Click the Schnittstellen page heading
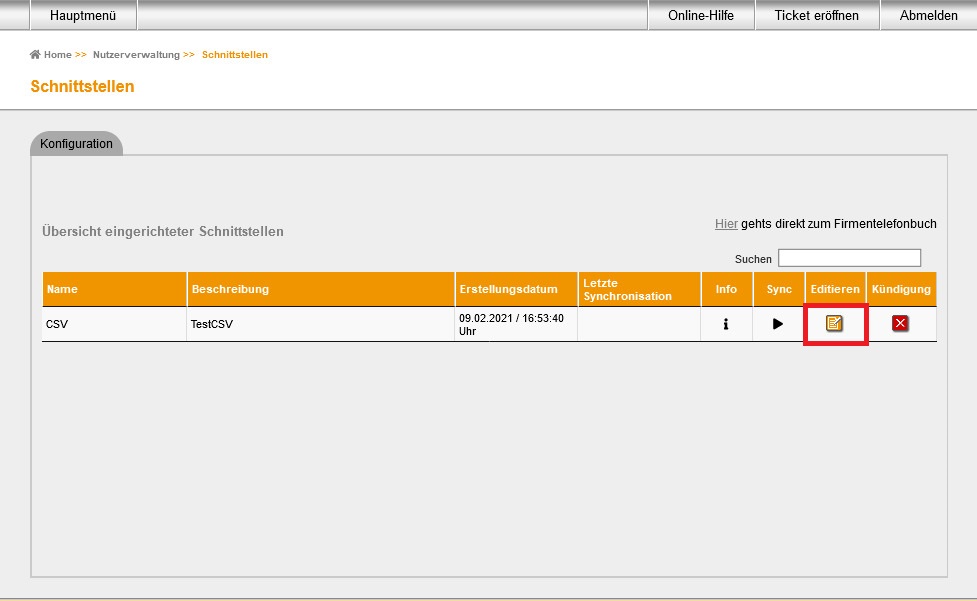The height and width of the screenshot is (601, 977). click(82, 86)
